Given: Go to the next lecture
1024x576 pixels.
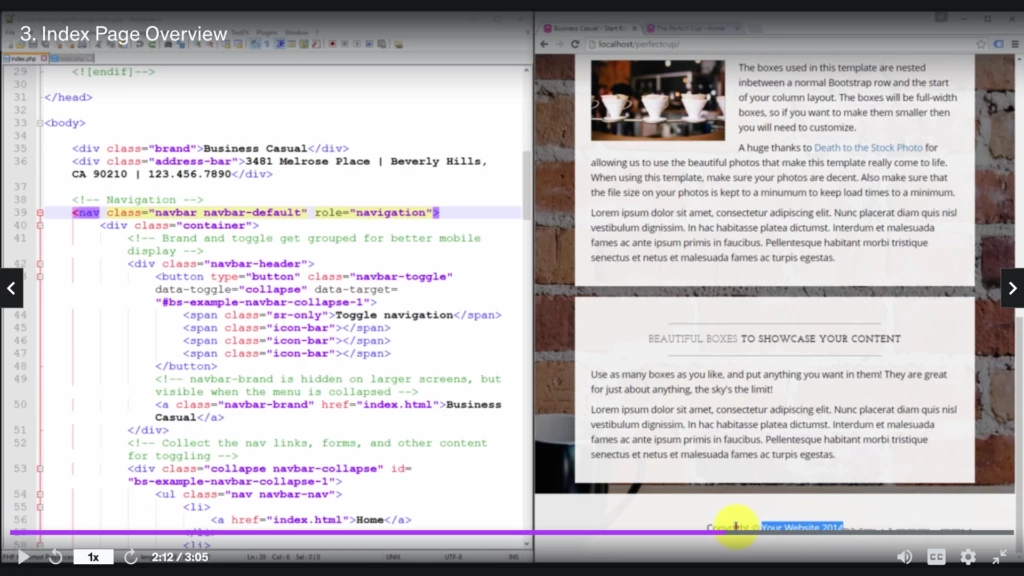Looking at the screenshot, I should tap(1012, 288).
